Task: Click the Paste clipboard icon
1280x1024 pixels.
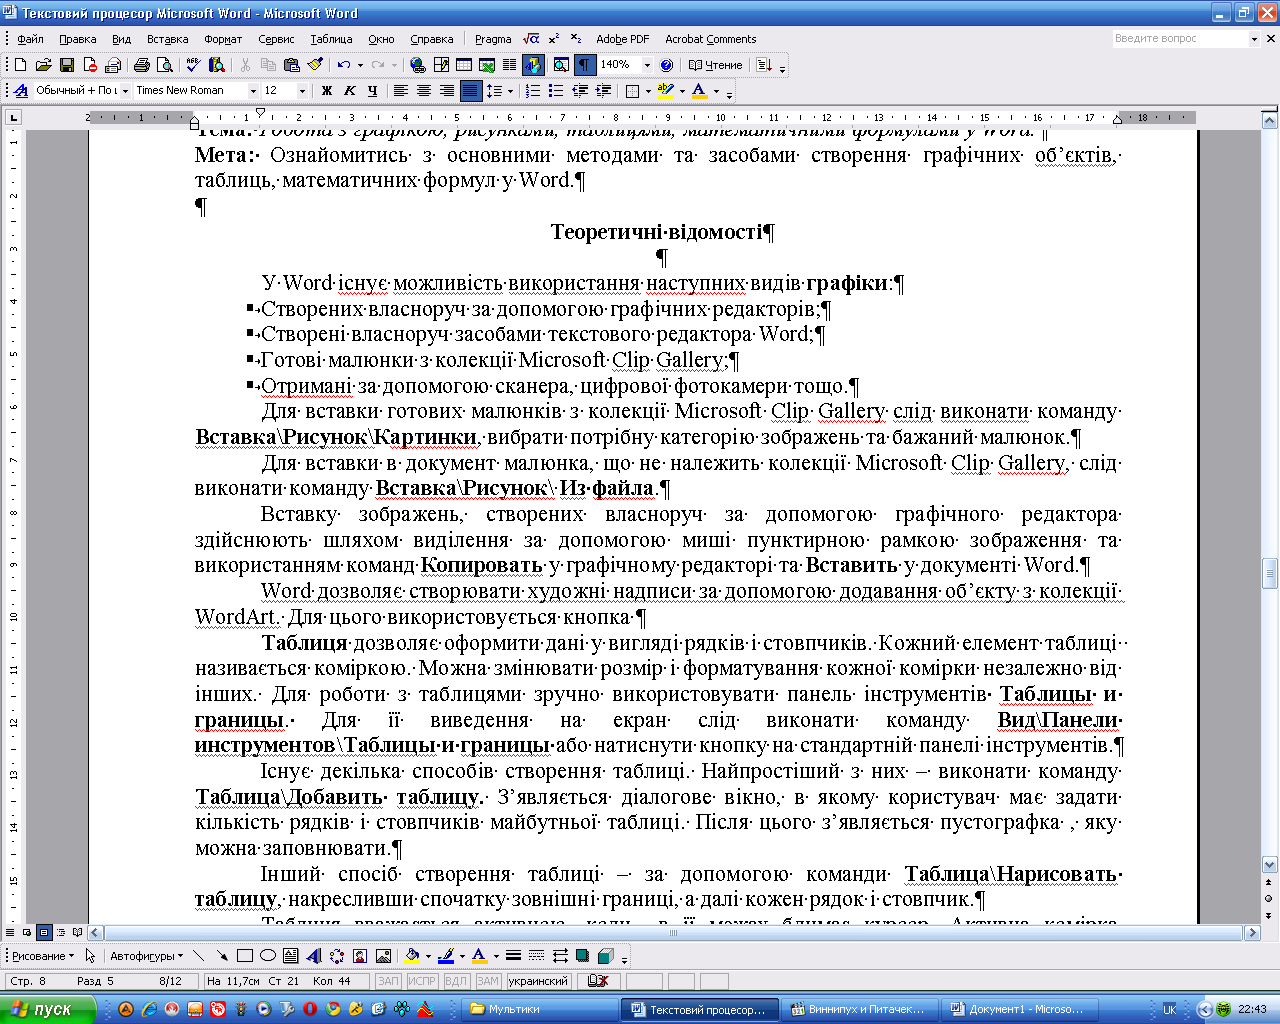Action: [291, 65]
